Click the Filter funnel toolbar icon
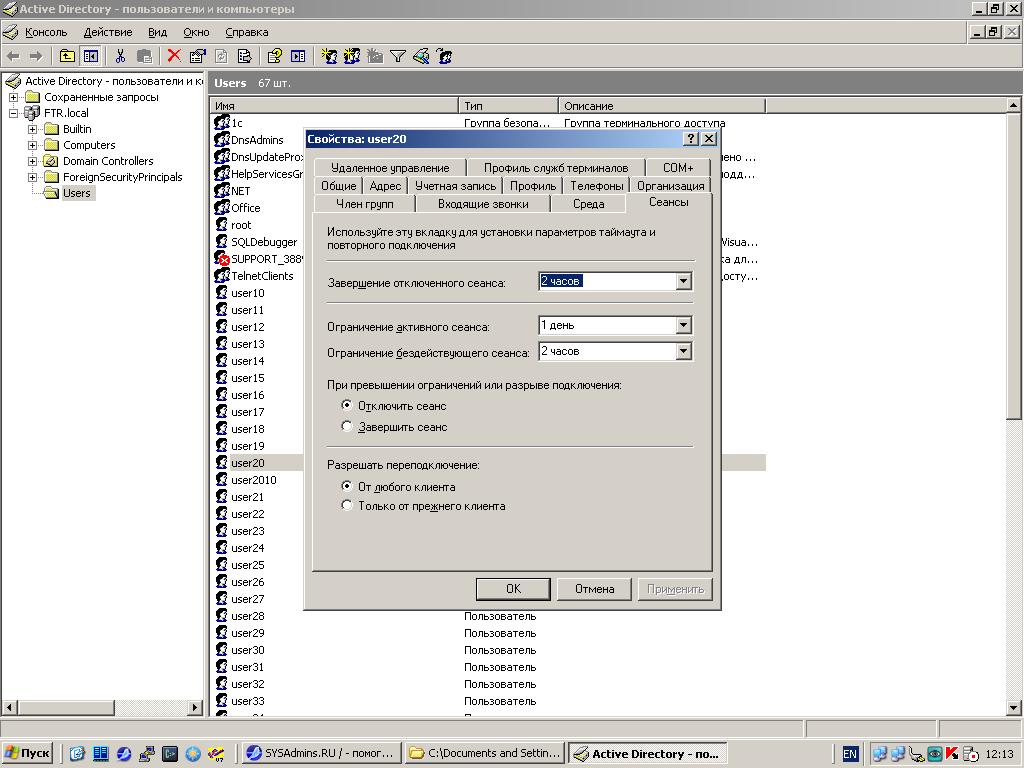 point(398,56)
